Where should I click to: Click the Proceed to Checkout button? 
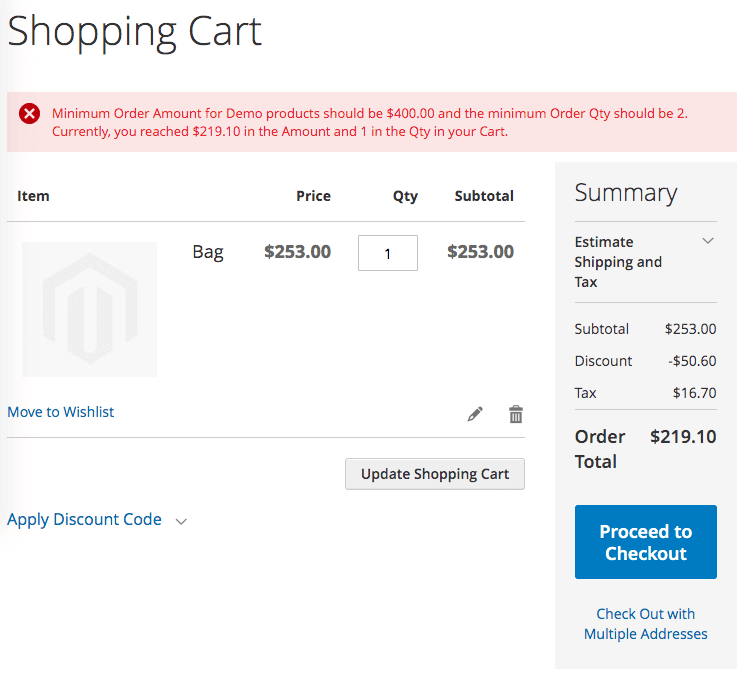pos(646,542)
